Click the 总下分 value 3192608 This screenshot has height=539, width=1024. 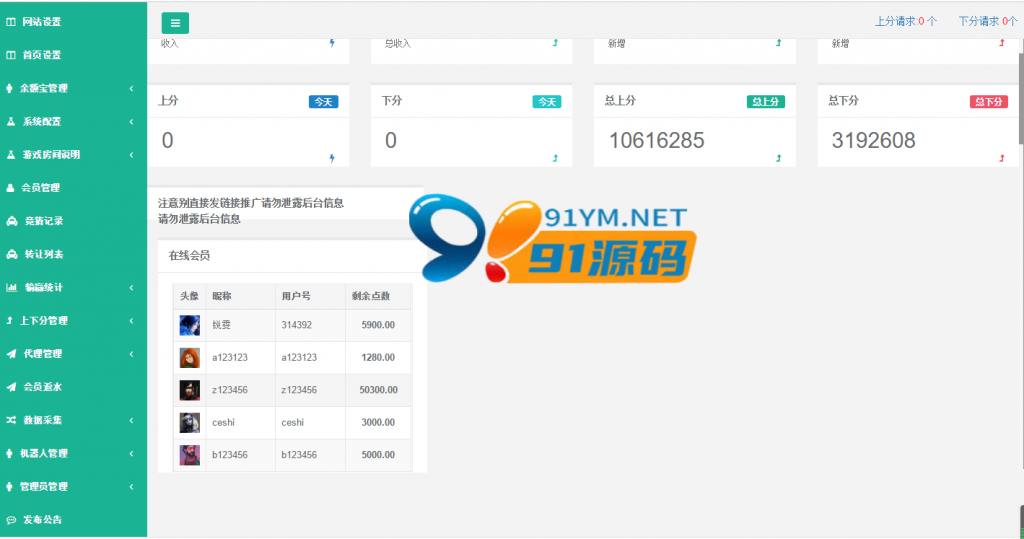873,140
